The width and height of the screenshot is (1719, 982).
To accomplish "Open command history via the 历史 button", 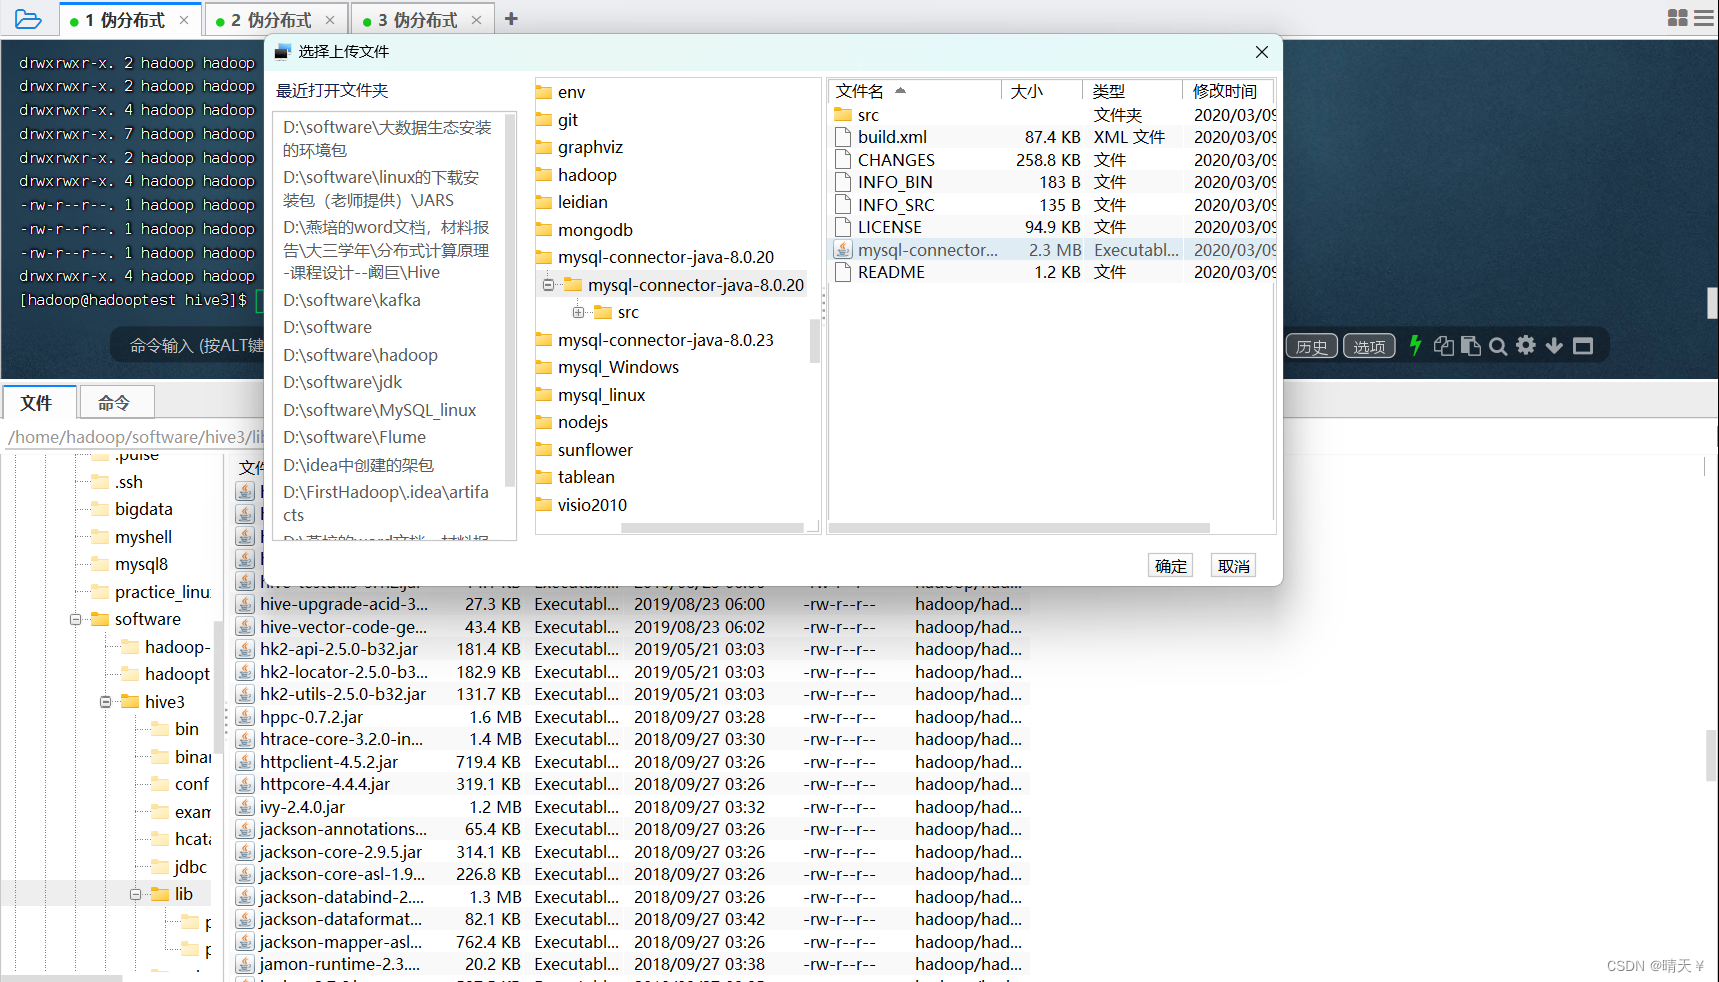I will (1311, 345).
